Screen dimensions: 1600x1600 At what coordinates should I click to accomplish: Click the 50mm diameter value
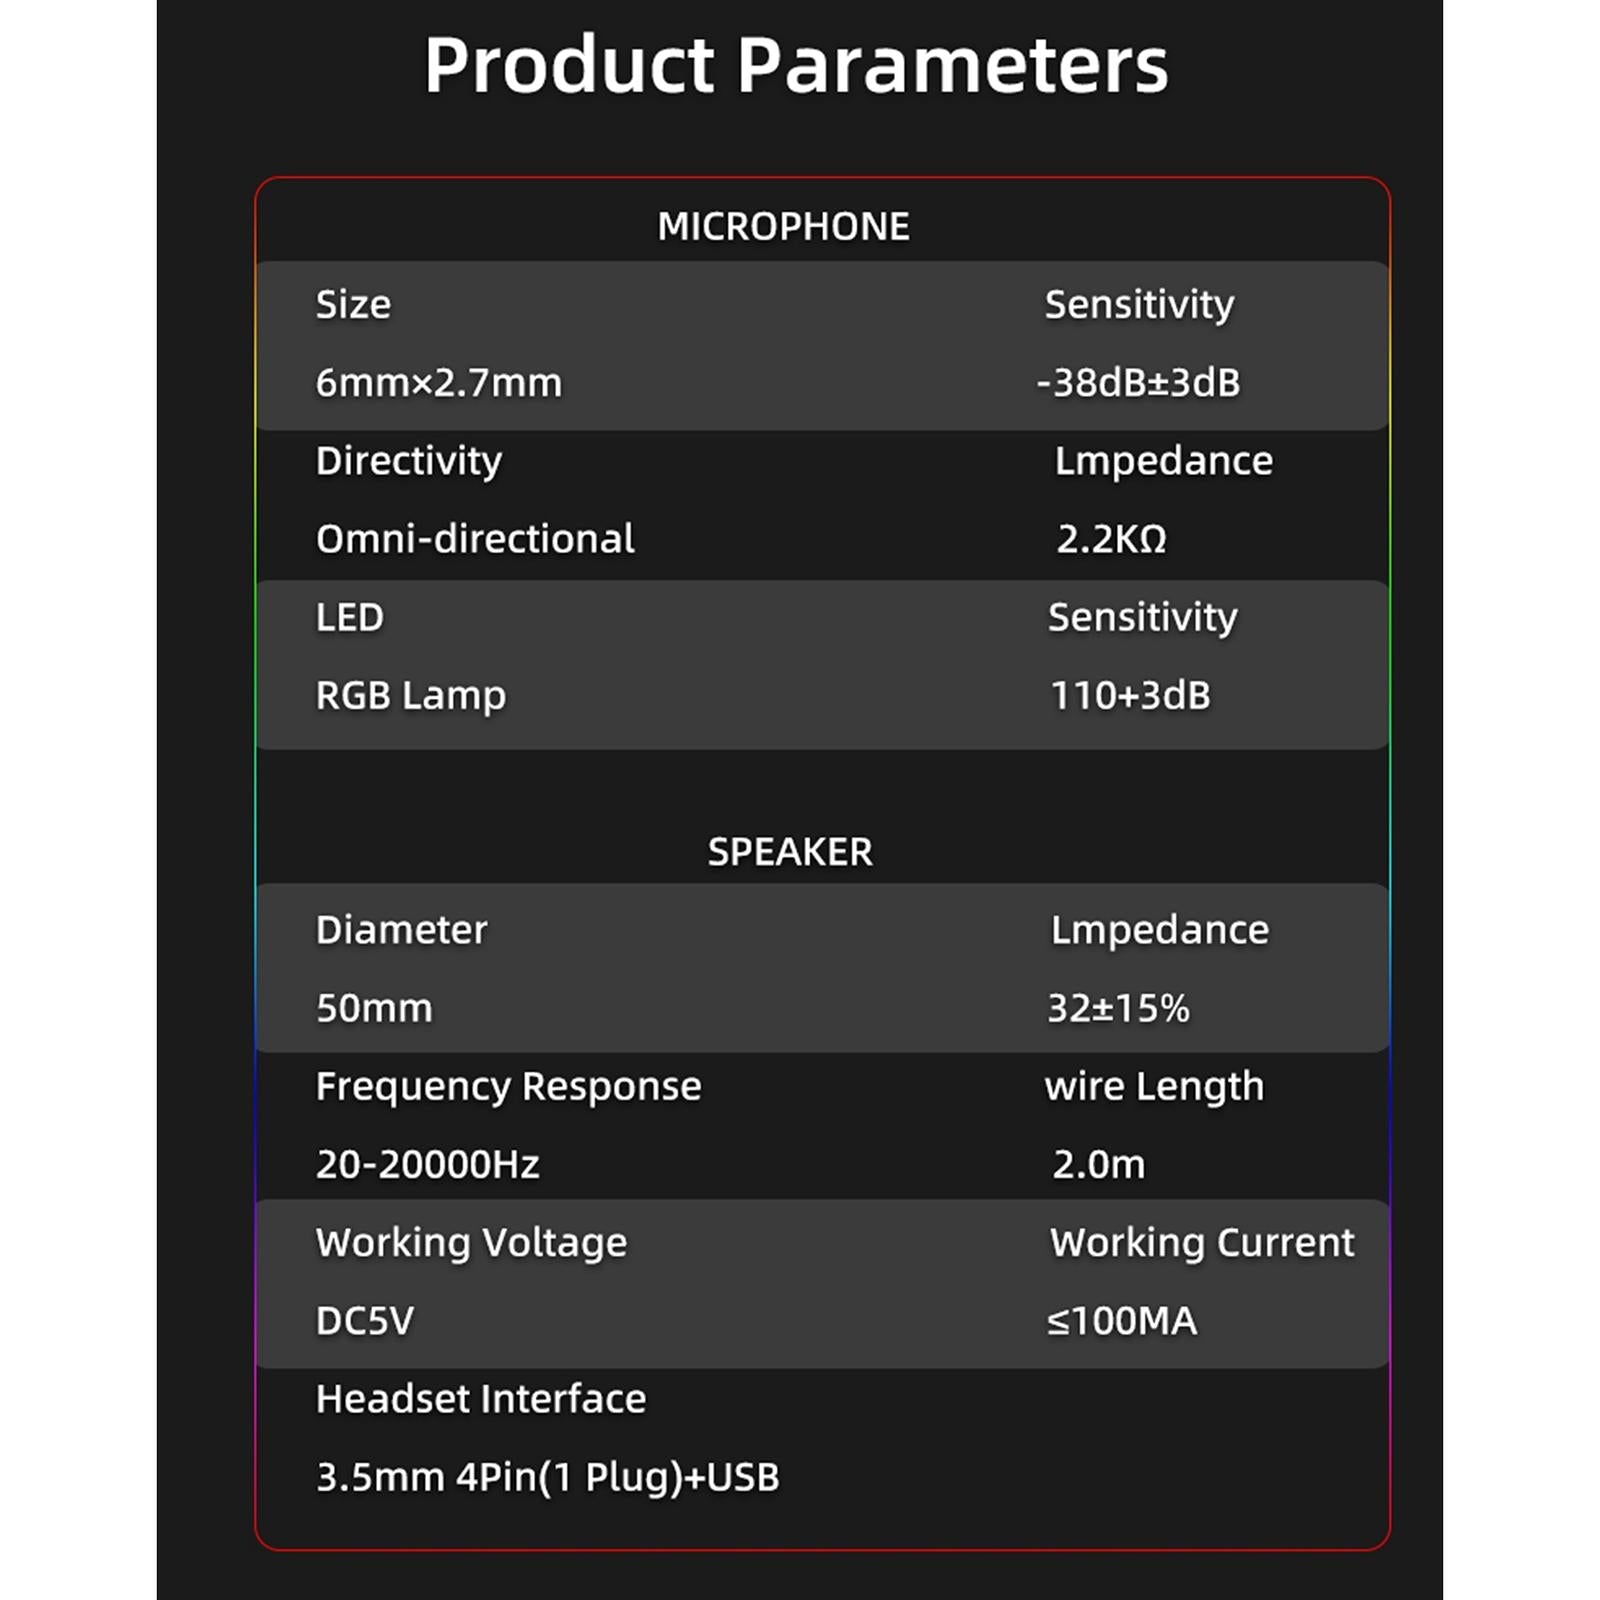(x=374, y=1008)
